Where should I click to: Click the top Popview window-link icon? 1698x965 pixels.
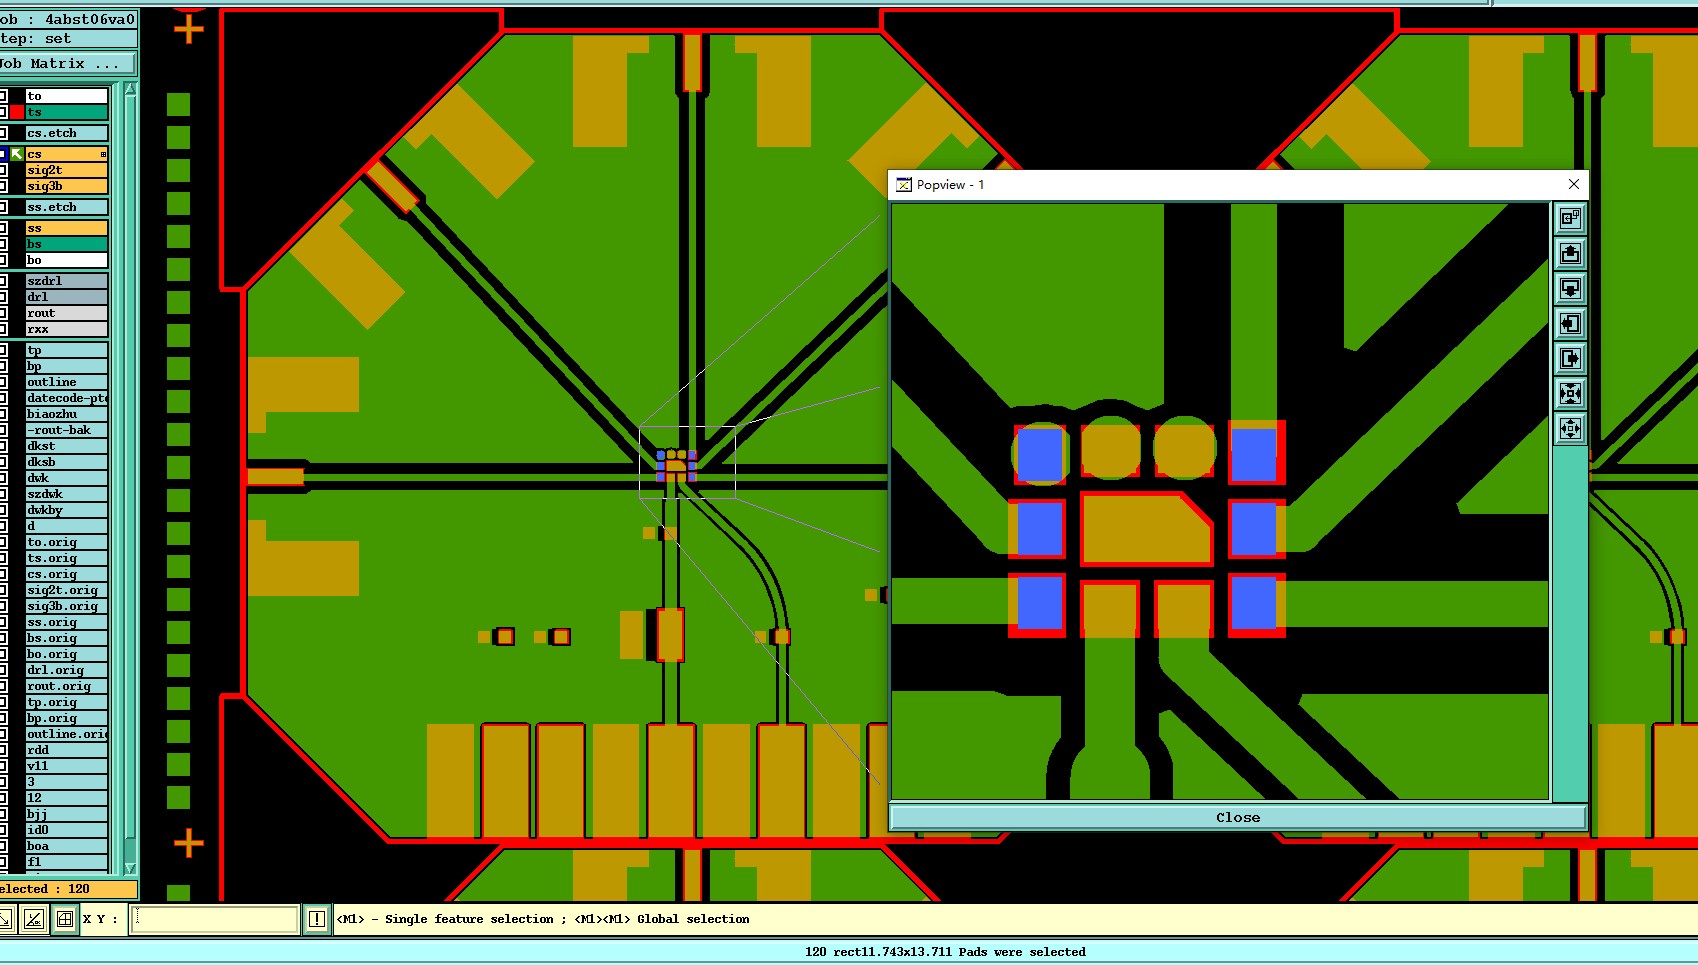1570,218
